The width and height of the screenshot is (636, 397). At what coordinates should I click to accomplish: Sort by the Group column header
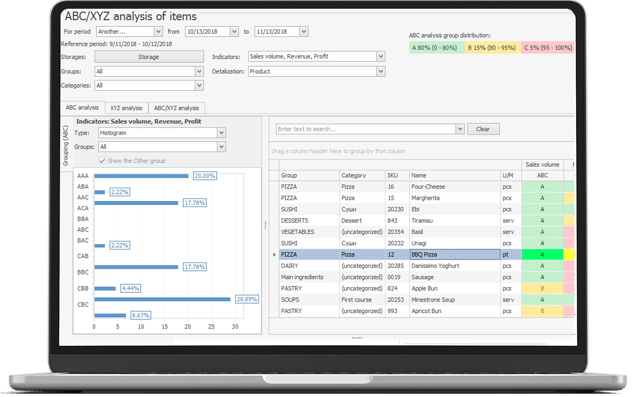click(x=309, y=176)
